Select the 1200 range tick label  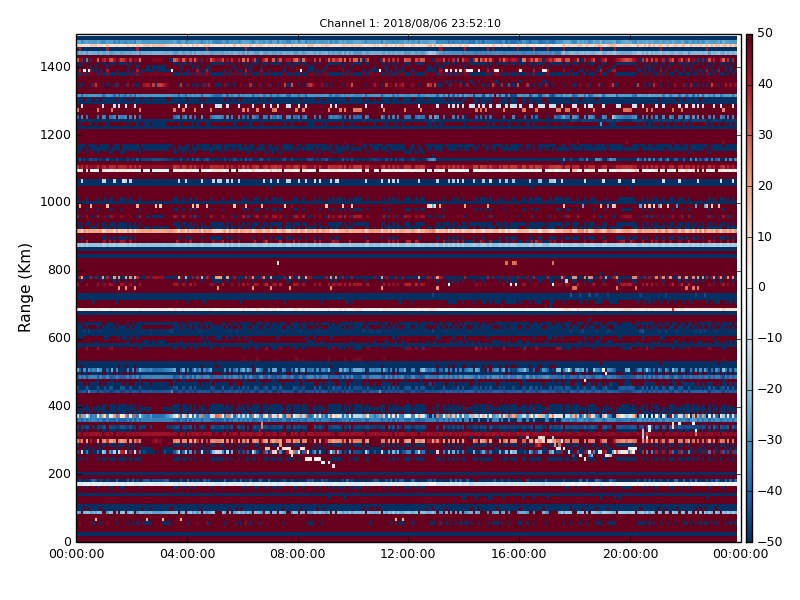[55, 135]
